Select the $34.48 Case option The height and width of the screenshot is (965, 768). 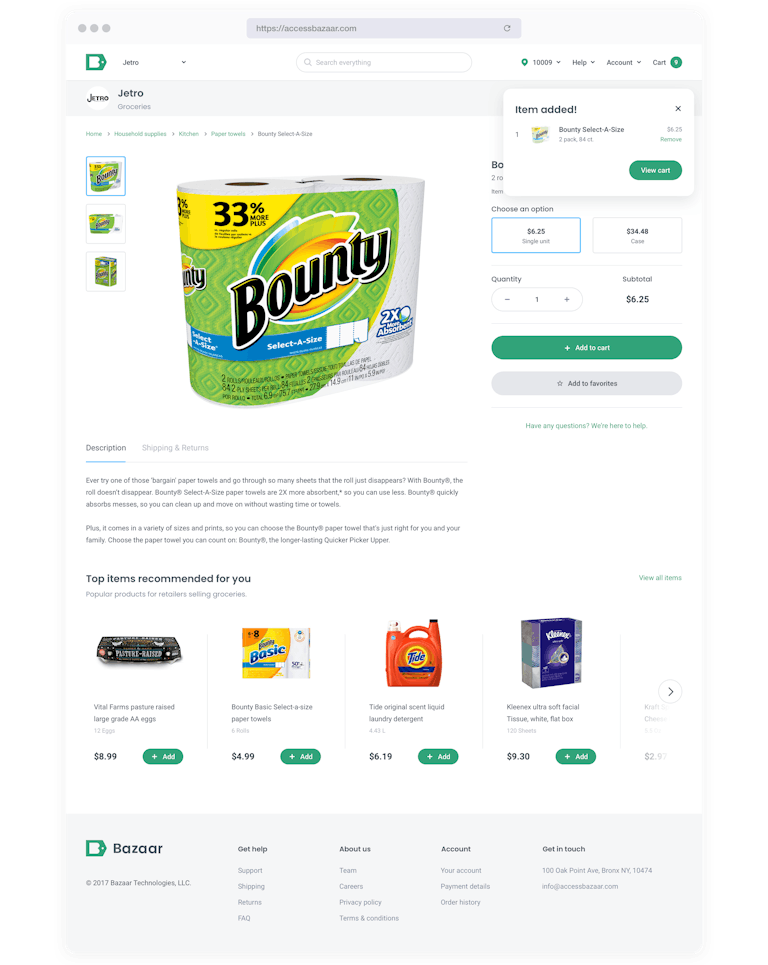(637, 235)
